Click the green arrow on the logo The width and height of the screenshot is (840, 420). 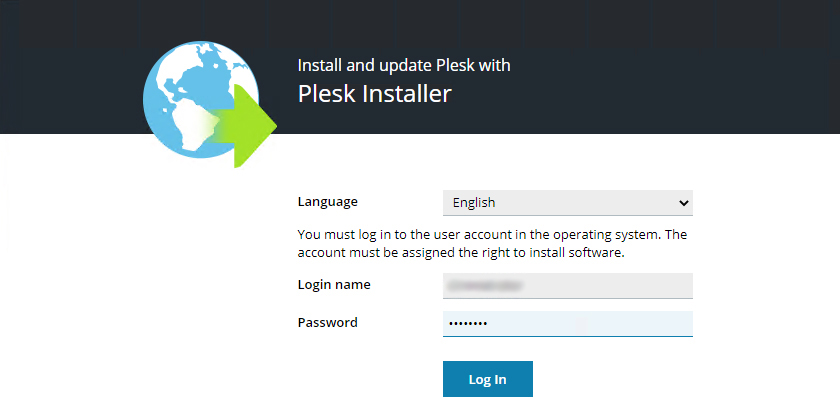[x=250, y=125]
